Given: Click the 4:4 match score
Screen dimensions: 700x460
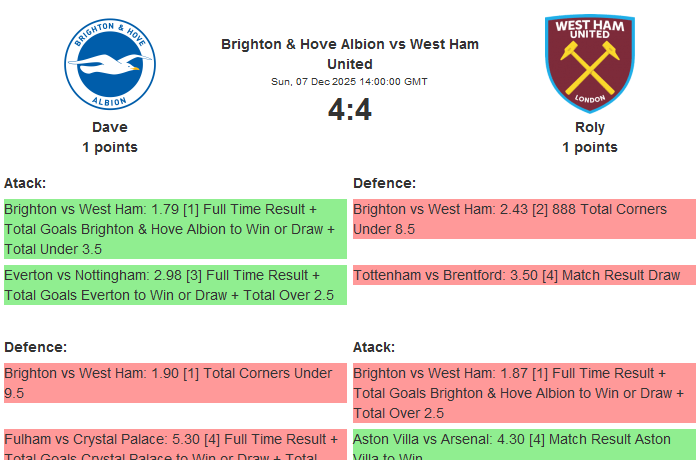Looking at the screenshot, I should pyautogui.click(x=350, y=110).
